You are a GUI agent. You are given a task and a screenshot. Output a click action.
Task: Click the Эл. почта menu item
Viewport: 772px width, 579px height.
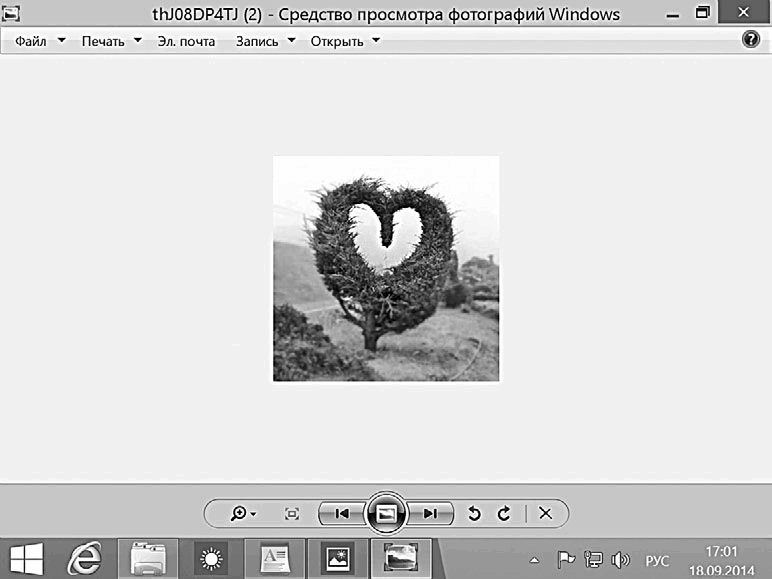click(x=185, y=41)
